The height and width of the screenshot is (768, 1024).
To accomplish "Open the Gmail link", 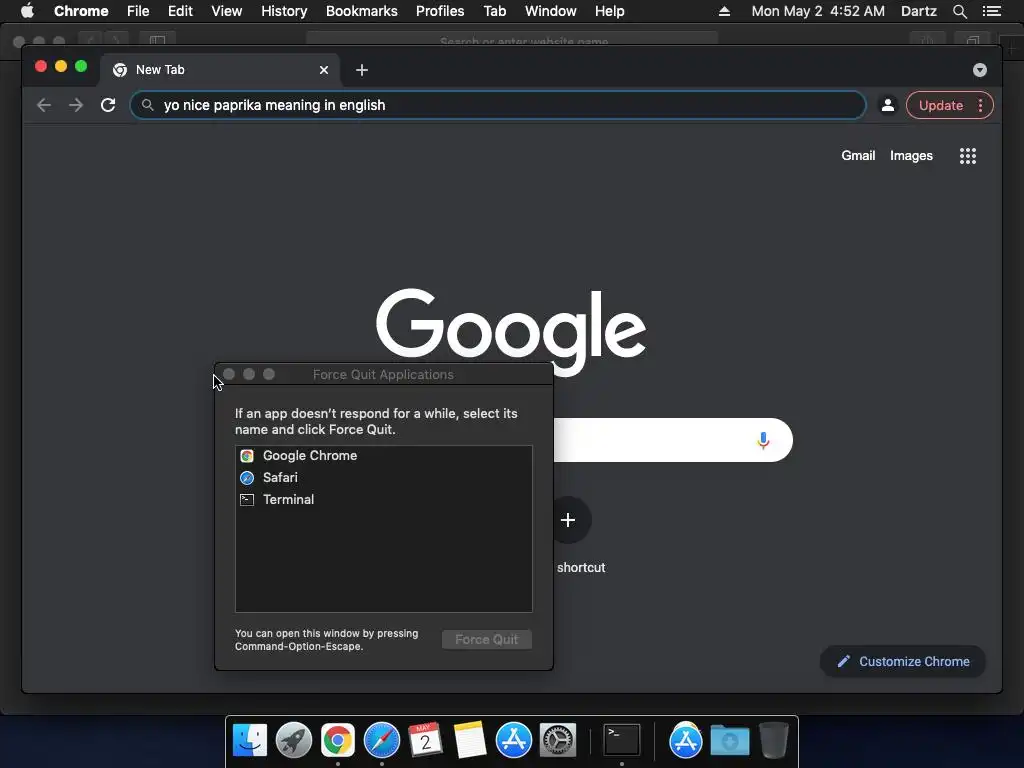I will pos(857,155).
